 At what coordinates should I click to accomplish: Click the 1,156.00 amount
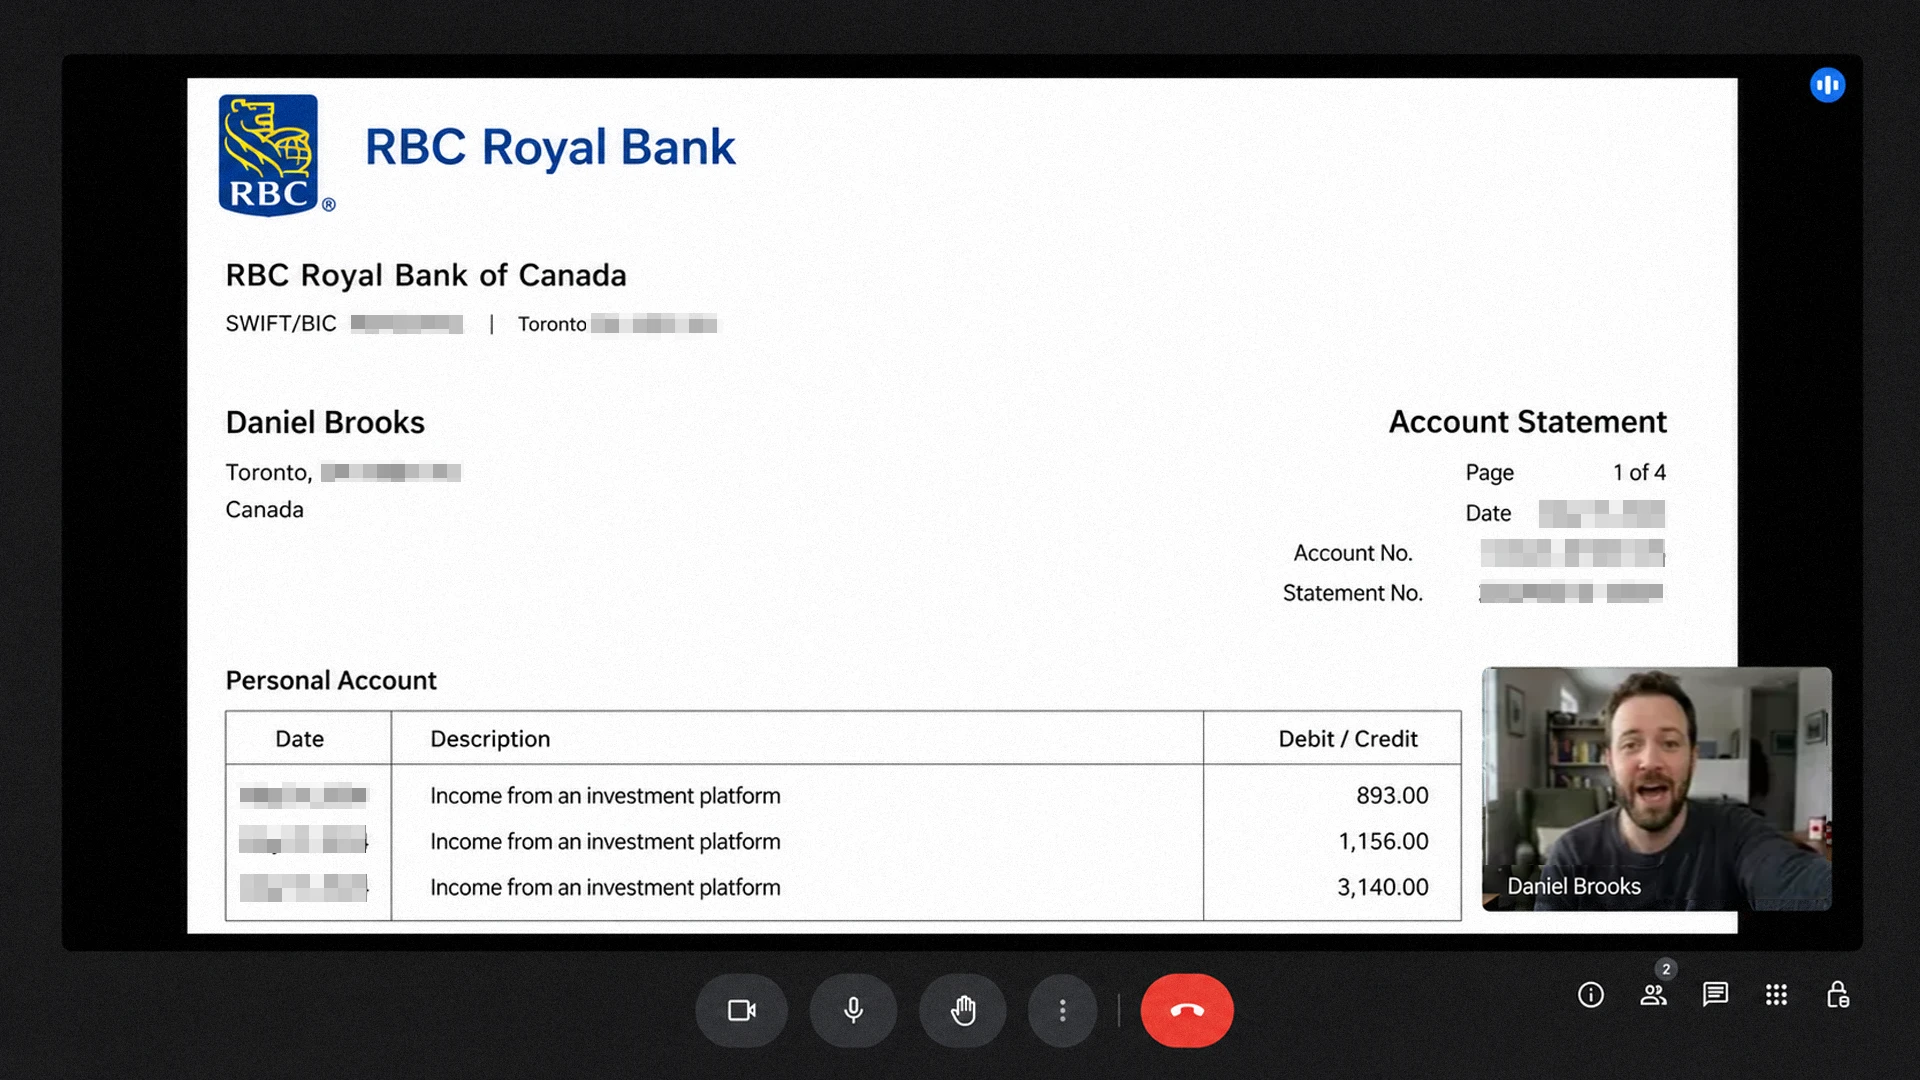[1383, 842]
